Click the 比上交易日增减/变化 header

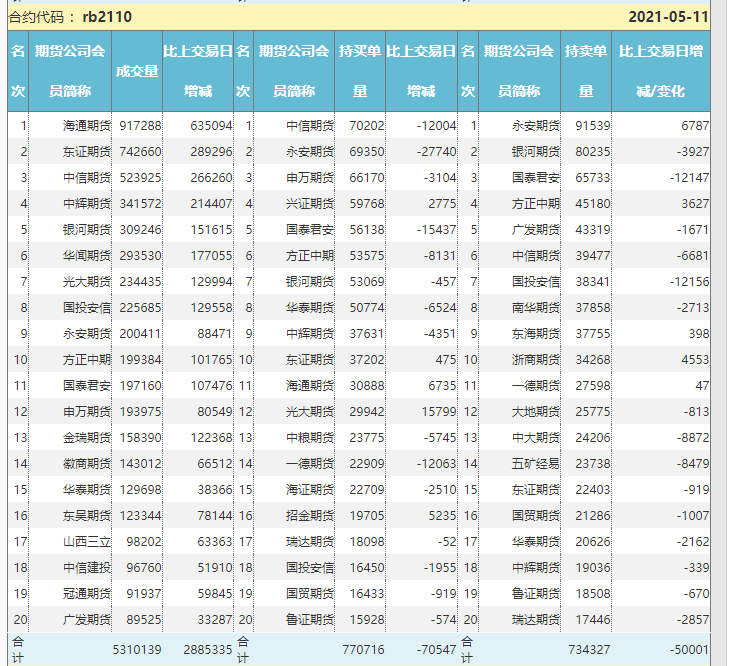(661, 71)
